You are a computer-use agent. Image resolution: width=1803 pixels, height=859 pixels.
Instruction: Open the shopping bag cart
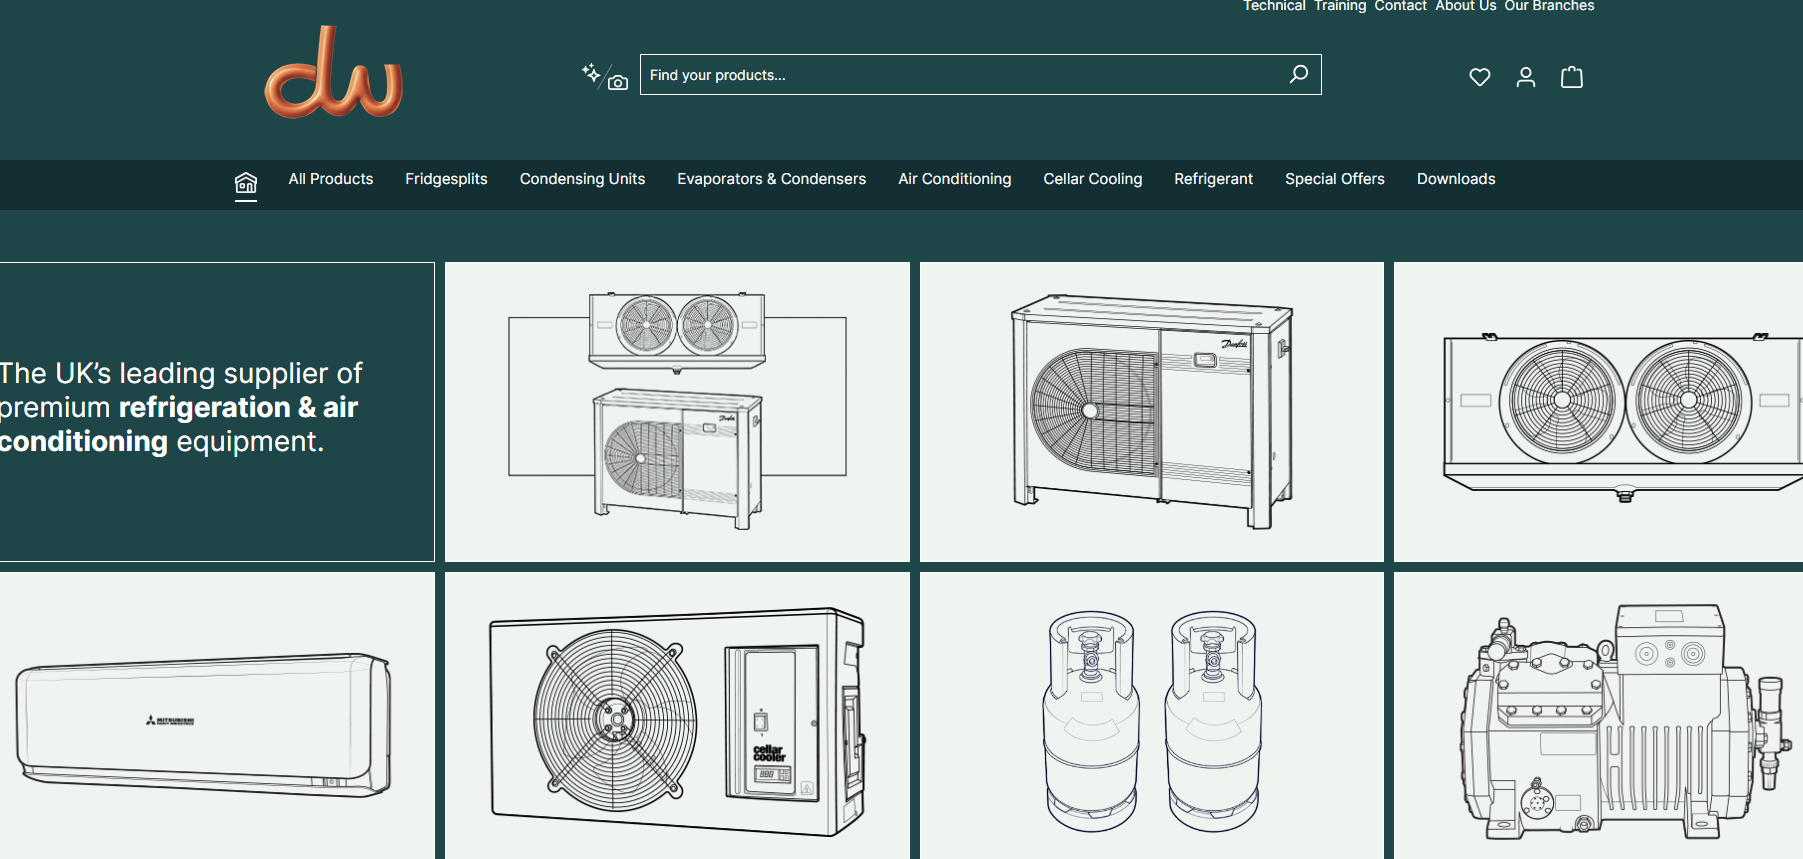(1571, 77)
